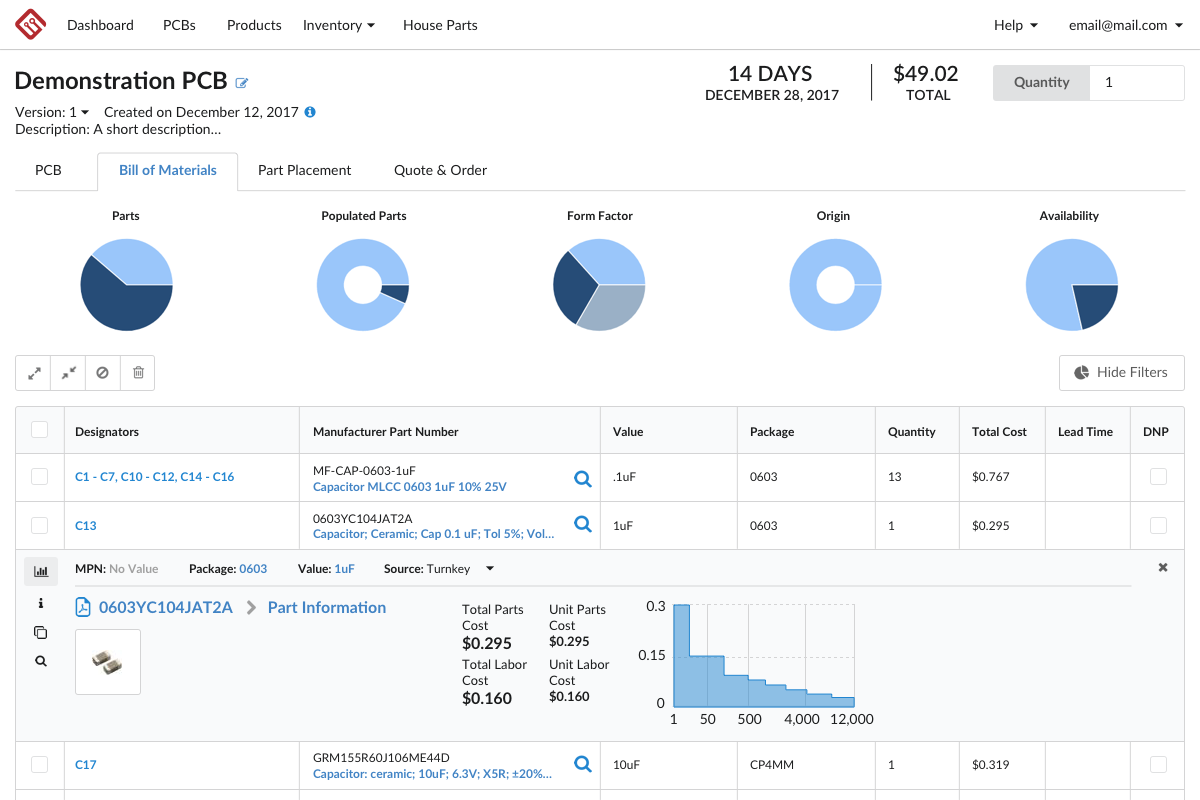The width and height of the screenshot is (1200, 800).
Task: Open part search from the detail sidebar magnifier
Action: [x=40, y=660]
